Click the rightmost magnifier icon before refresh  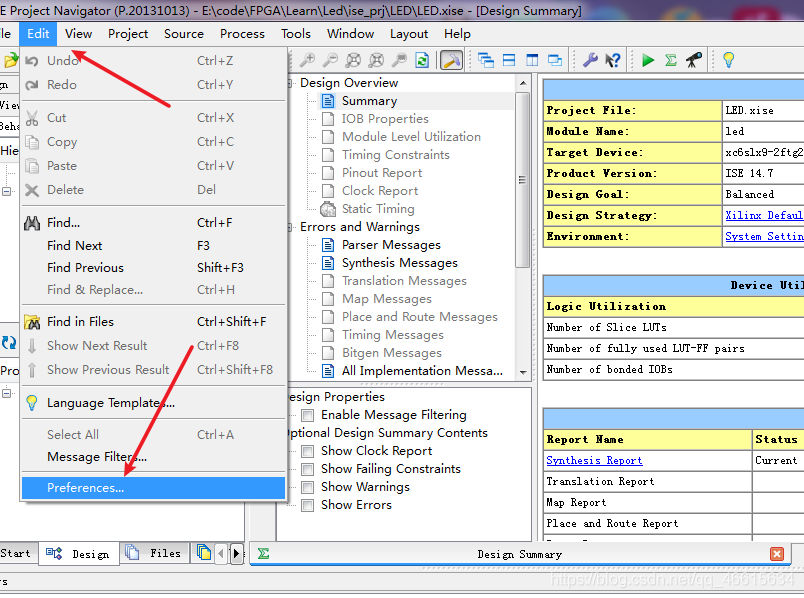tap(399, 60)
